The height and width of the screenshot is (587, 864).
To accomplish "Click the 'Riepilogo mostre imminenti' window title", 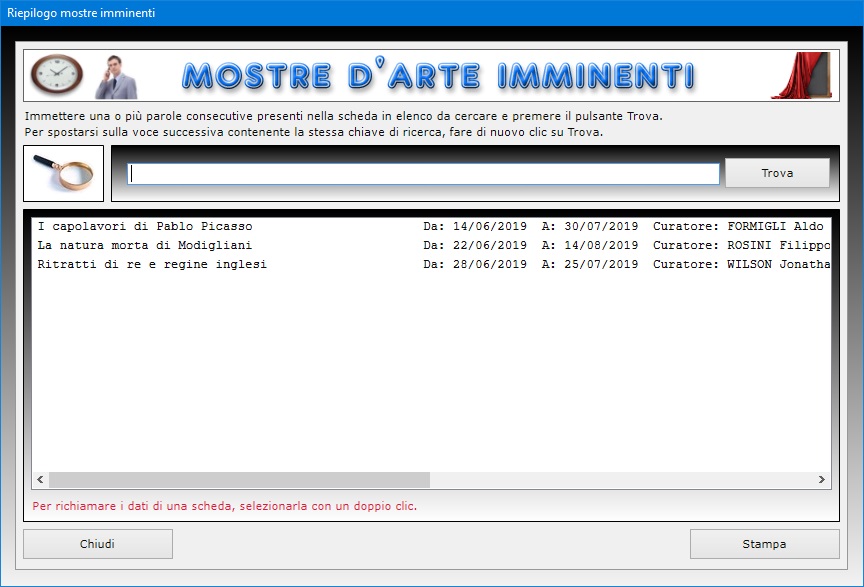I will point(81,13).
